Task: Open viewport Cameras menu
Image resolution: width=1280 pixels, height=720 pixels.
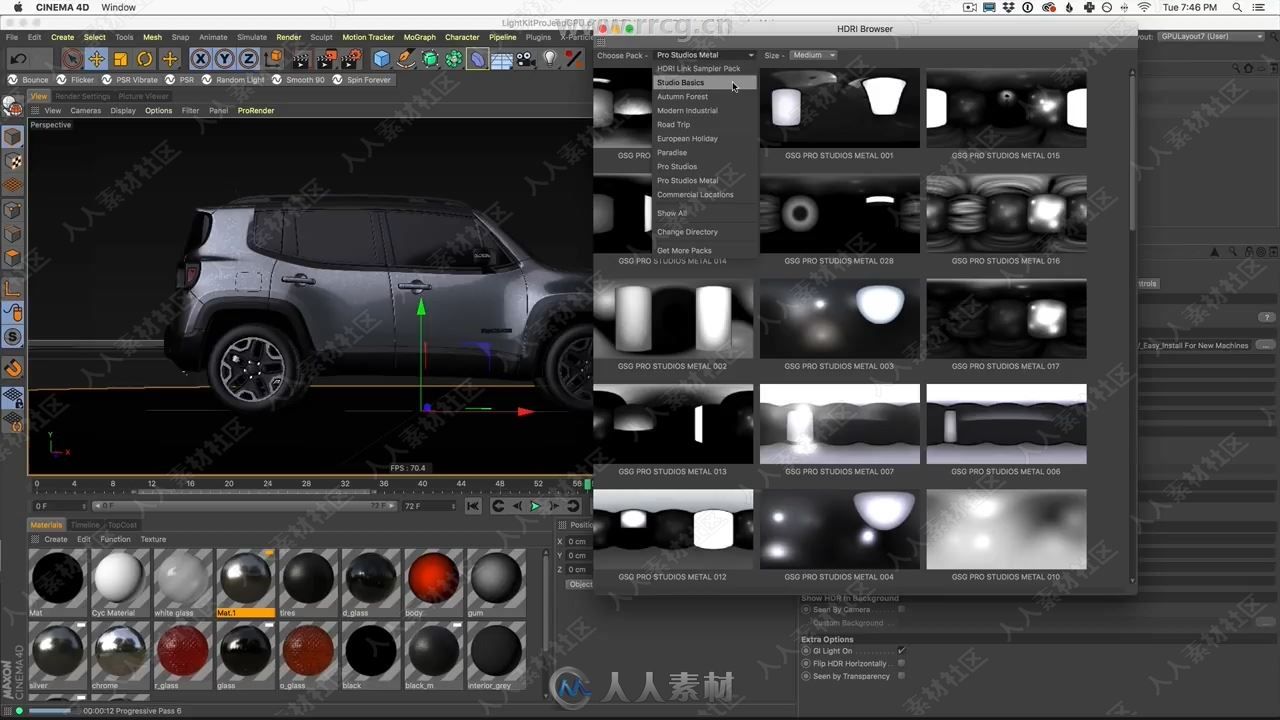Action: [85, 111]
